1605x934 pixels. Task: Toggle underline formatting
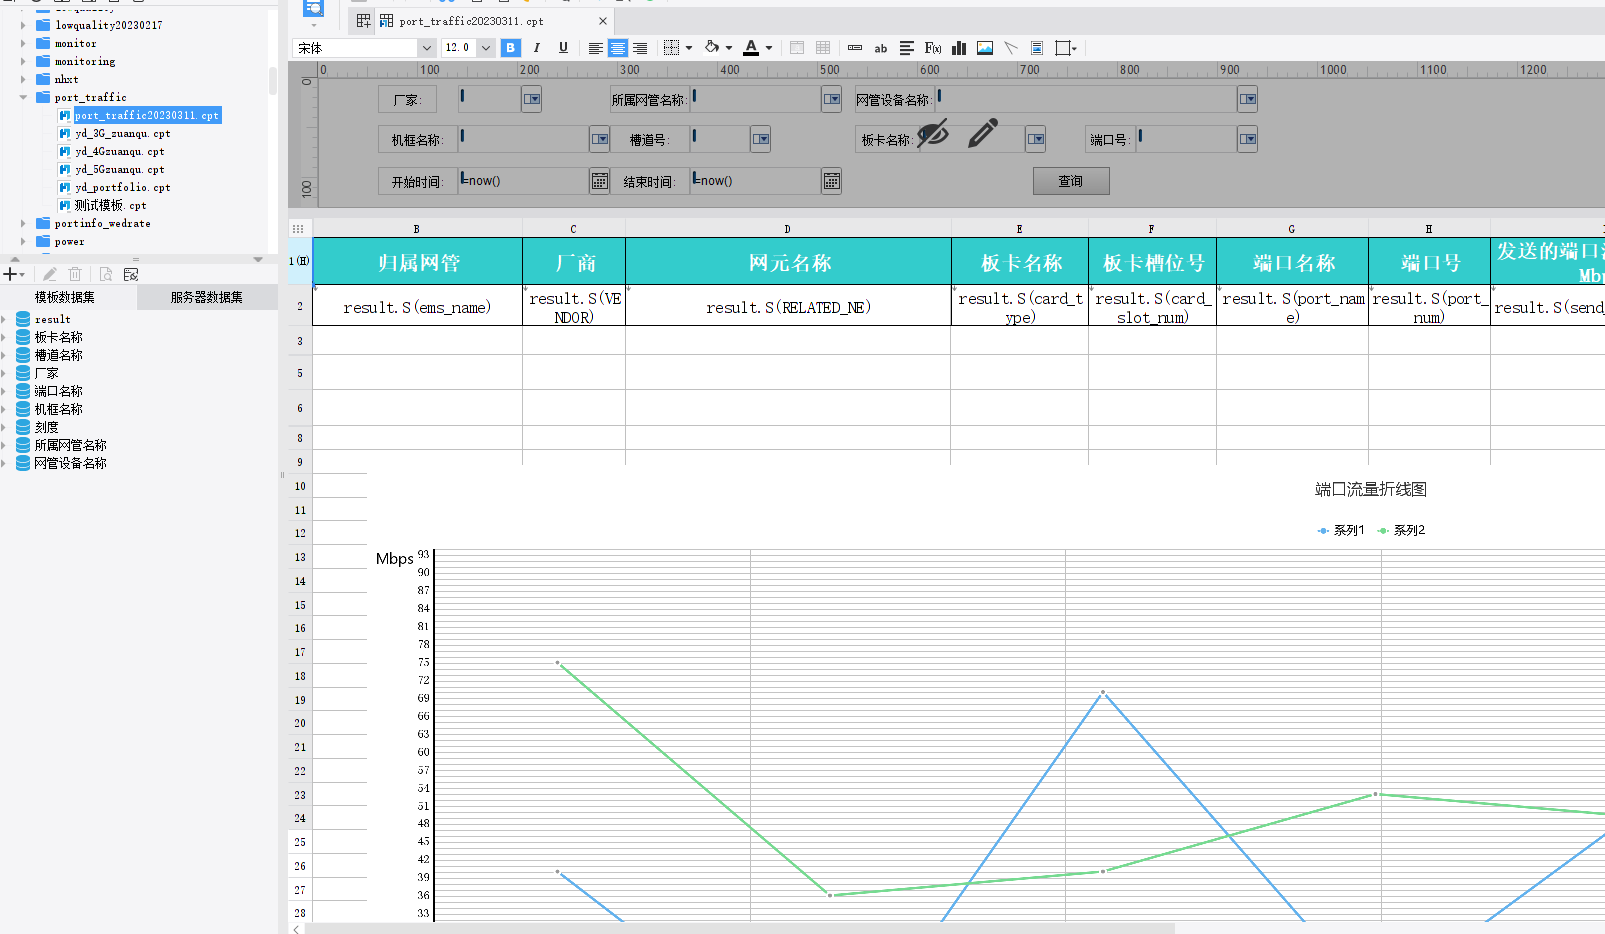tap(563, 48)
